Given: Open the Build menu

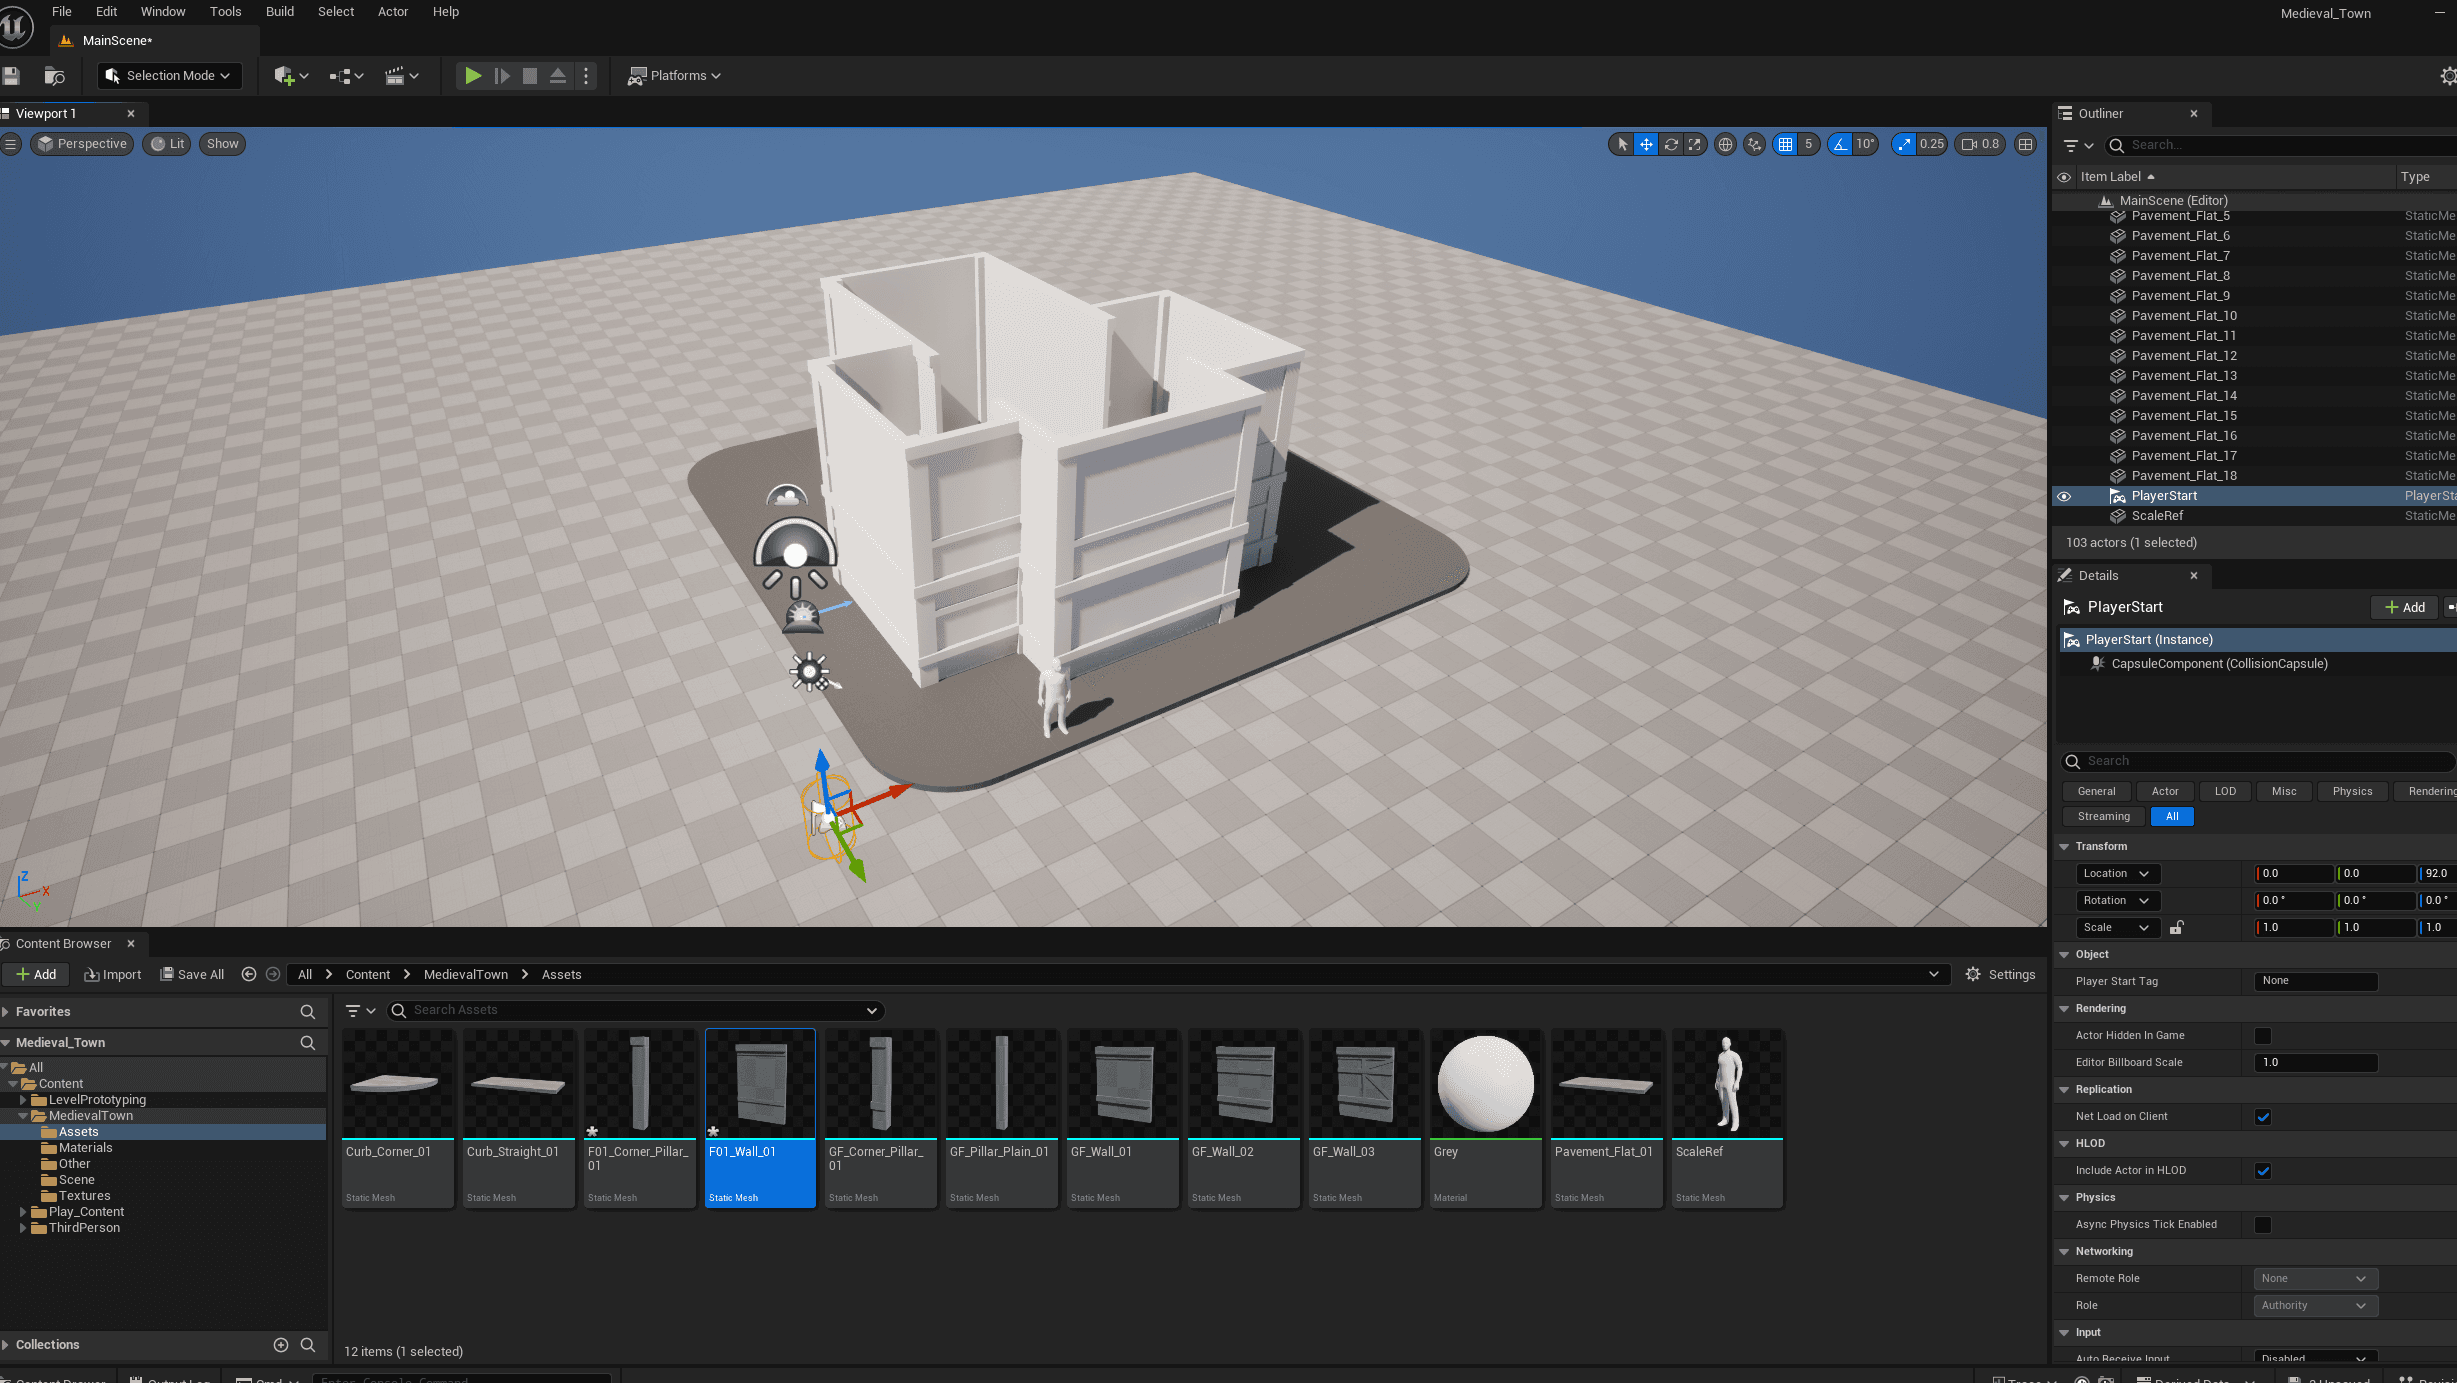Looking at the screenshot, I should click(x=279, y=12).
